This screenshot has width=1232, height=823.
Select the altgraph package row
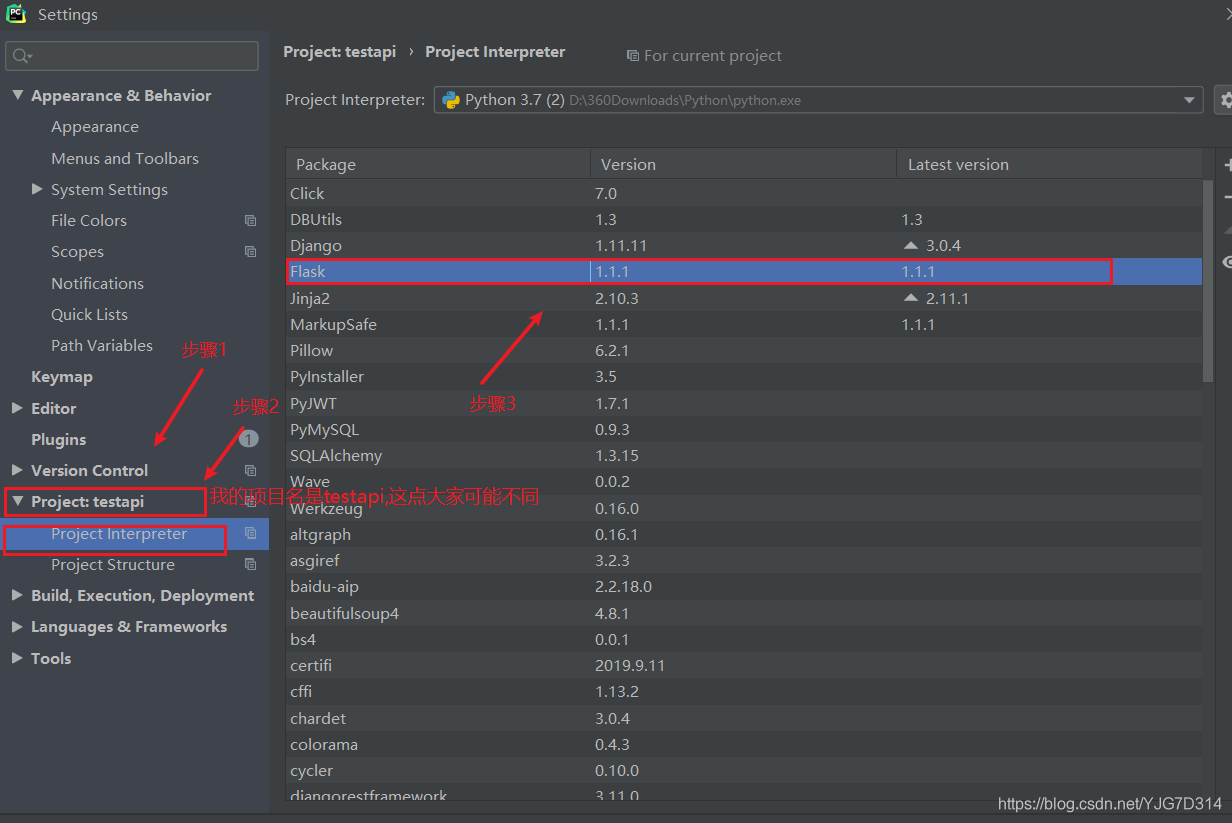click(744, 534)
